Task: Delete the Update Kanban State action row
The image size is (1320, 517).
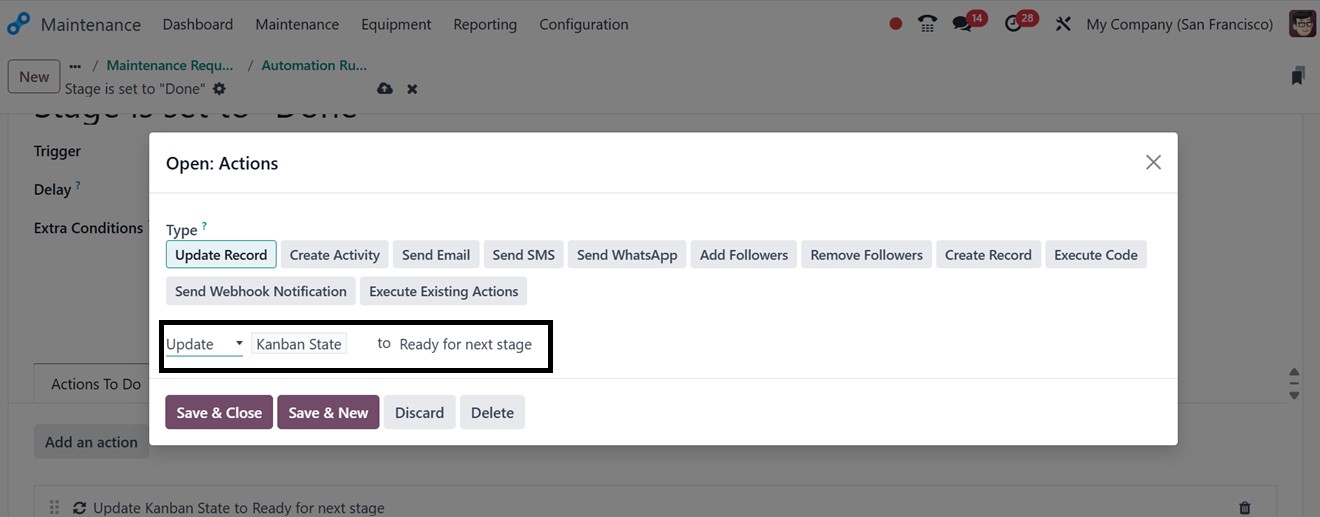Action: click(x=1244, y=508)
